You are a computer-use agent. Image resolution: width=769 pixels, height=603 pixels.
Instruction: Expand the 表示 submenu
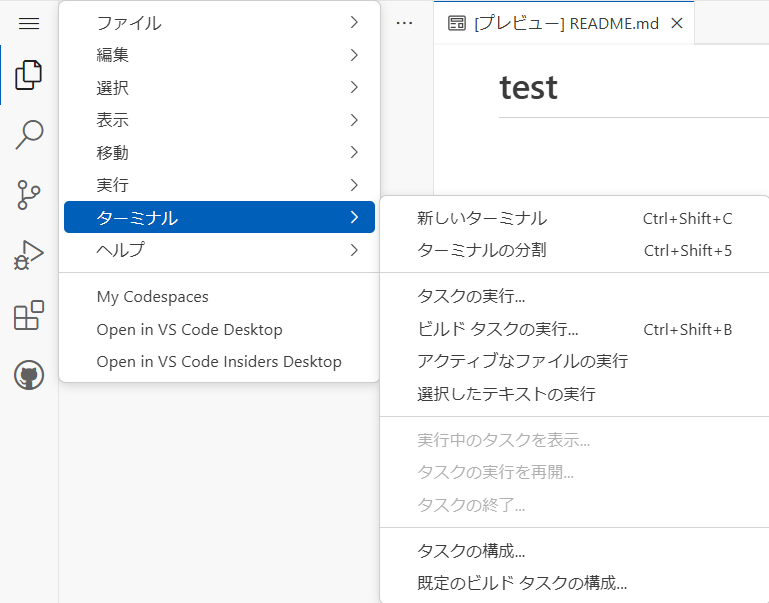coord(219,120)
